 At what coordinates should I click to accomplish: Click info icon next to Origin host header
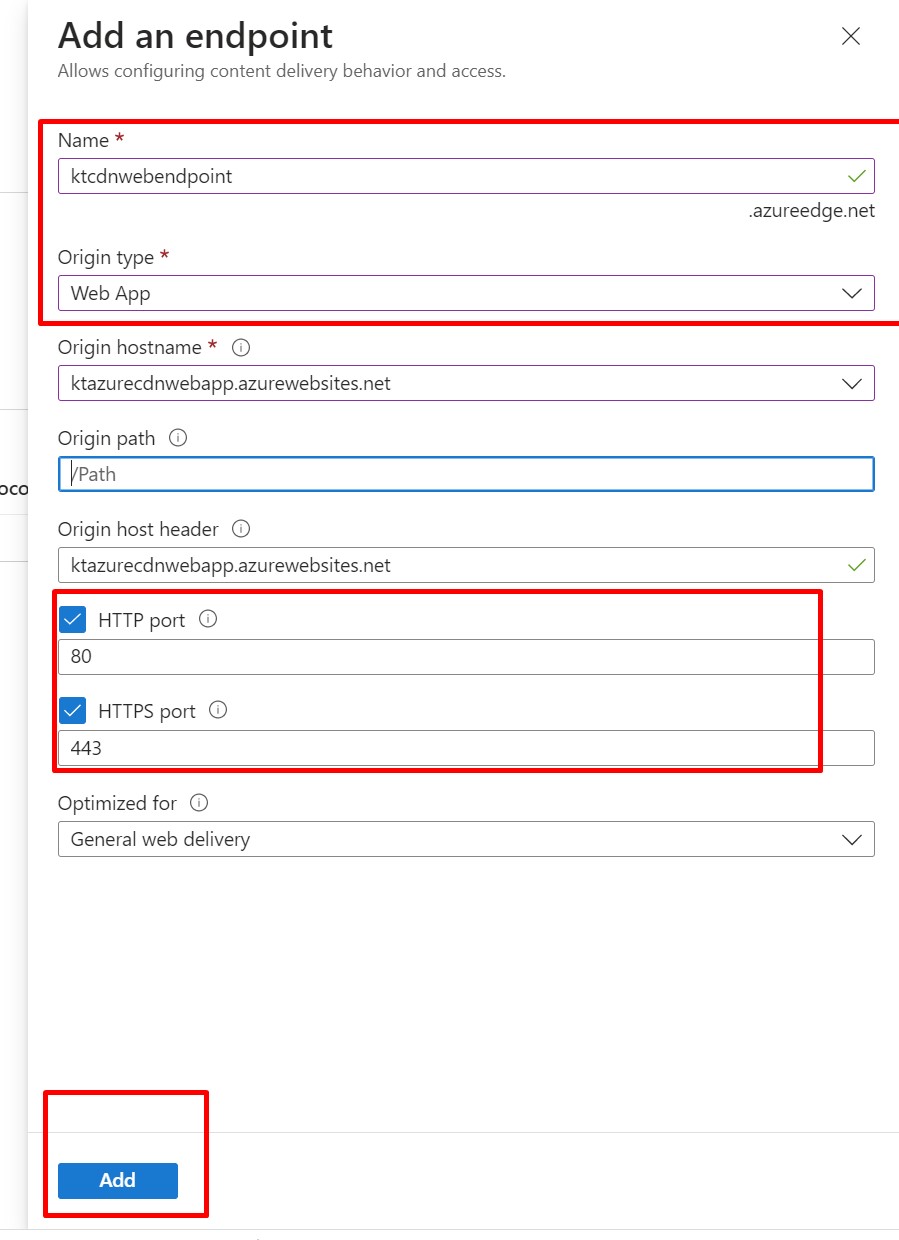pyautogui.click(x=241, y=528)
